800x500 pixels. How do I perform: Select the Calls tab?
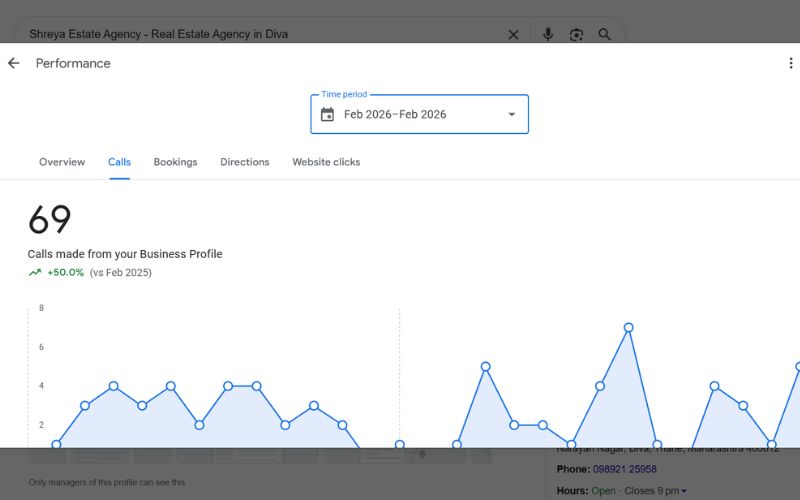119,162
